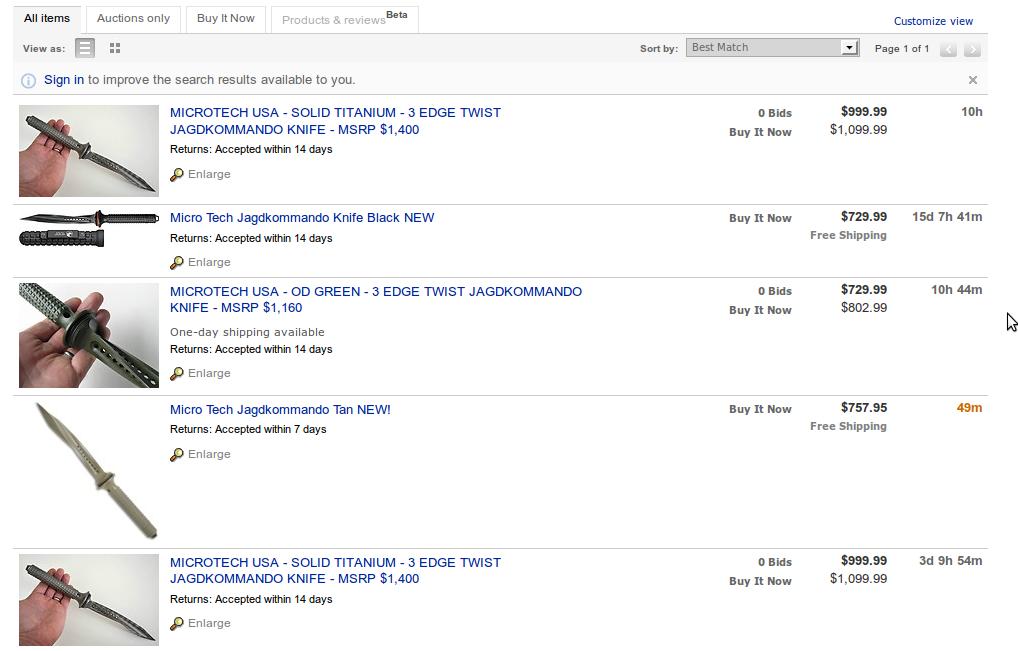Switch to gallery grid view icon
Image resolution: width=1018 pixels, height=651 pixels.
pos(115,48)
